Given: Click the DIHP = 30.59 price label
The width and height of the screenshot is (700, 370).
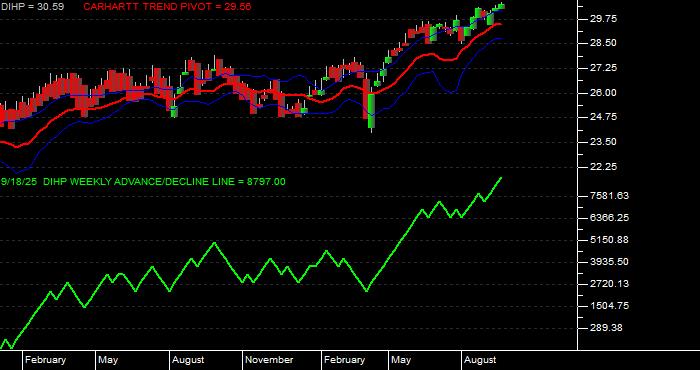Looking at the screenshot, I should [x=32, y=7].
